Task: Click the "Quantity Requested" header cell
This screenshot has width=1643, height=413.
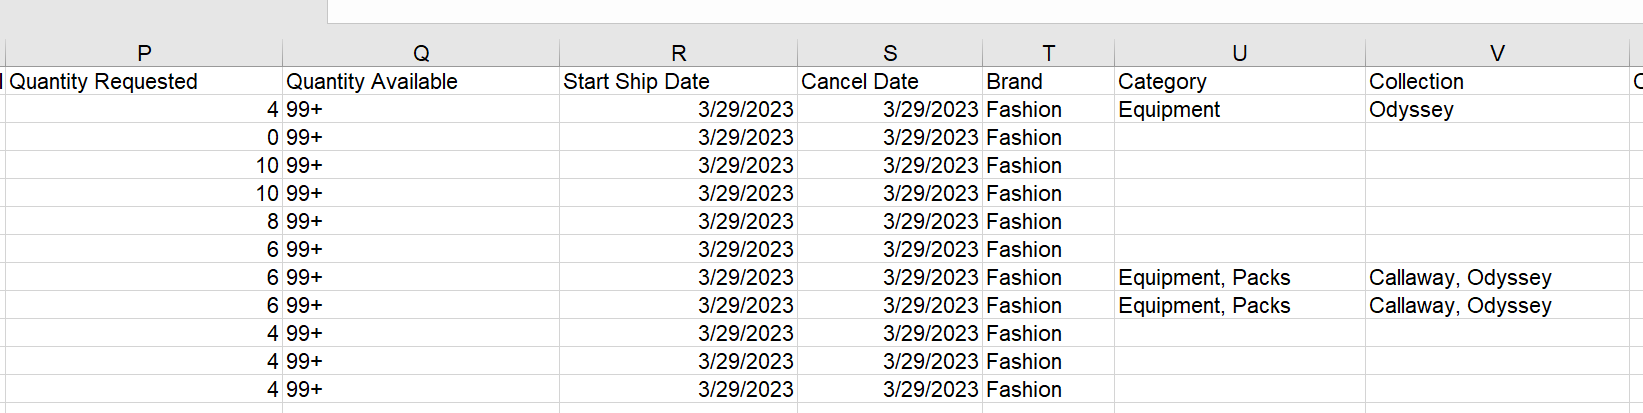Action: 144,81
